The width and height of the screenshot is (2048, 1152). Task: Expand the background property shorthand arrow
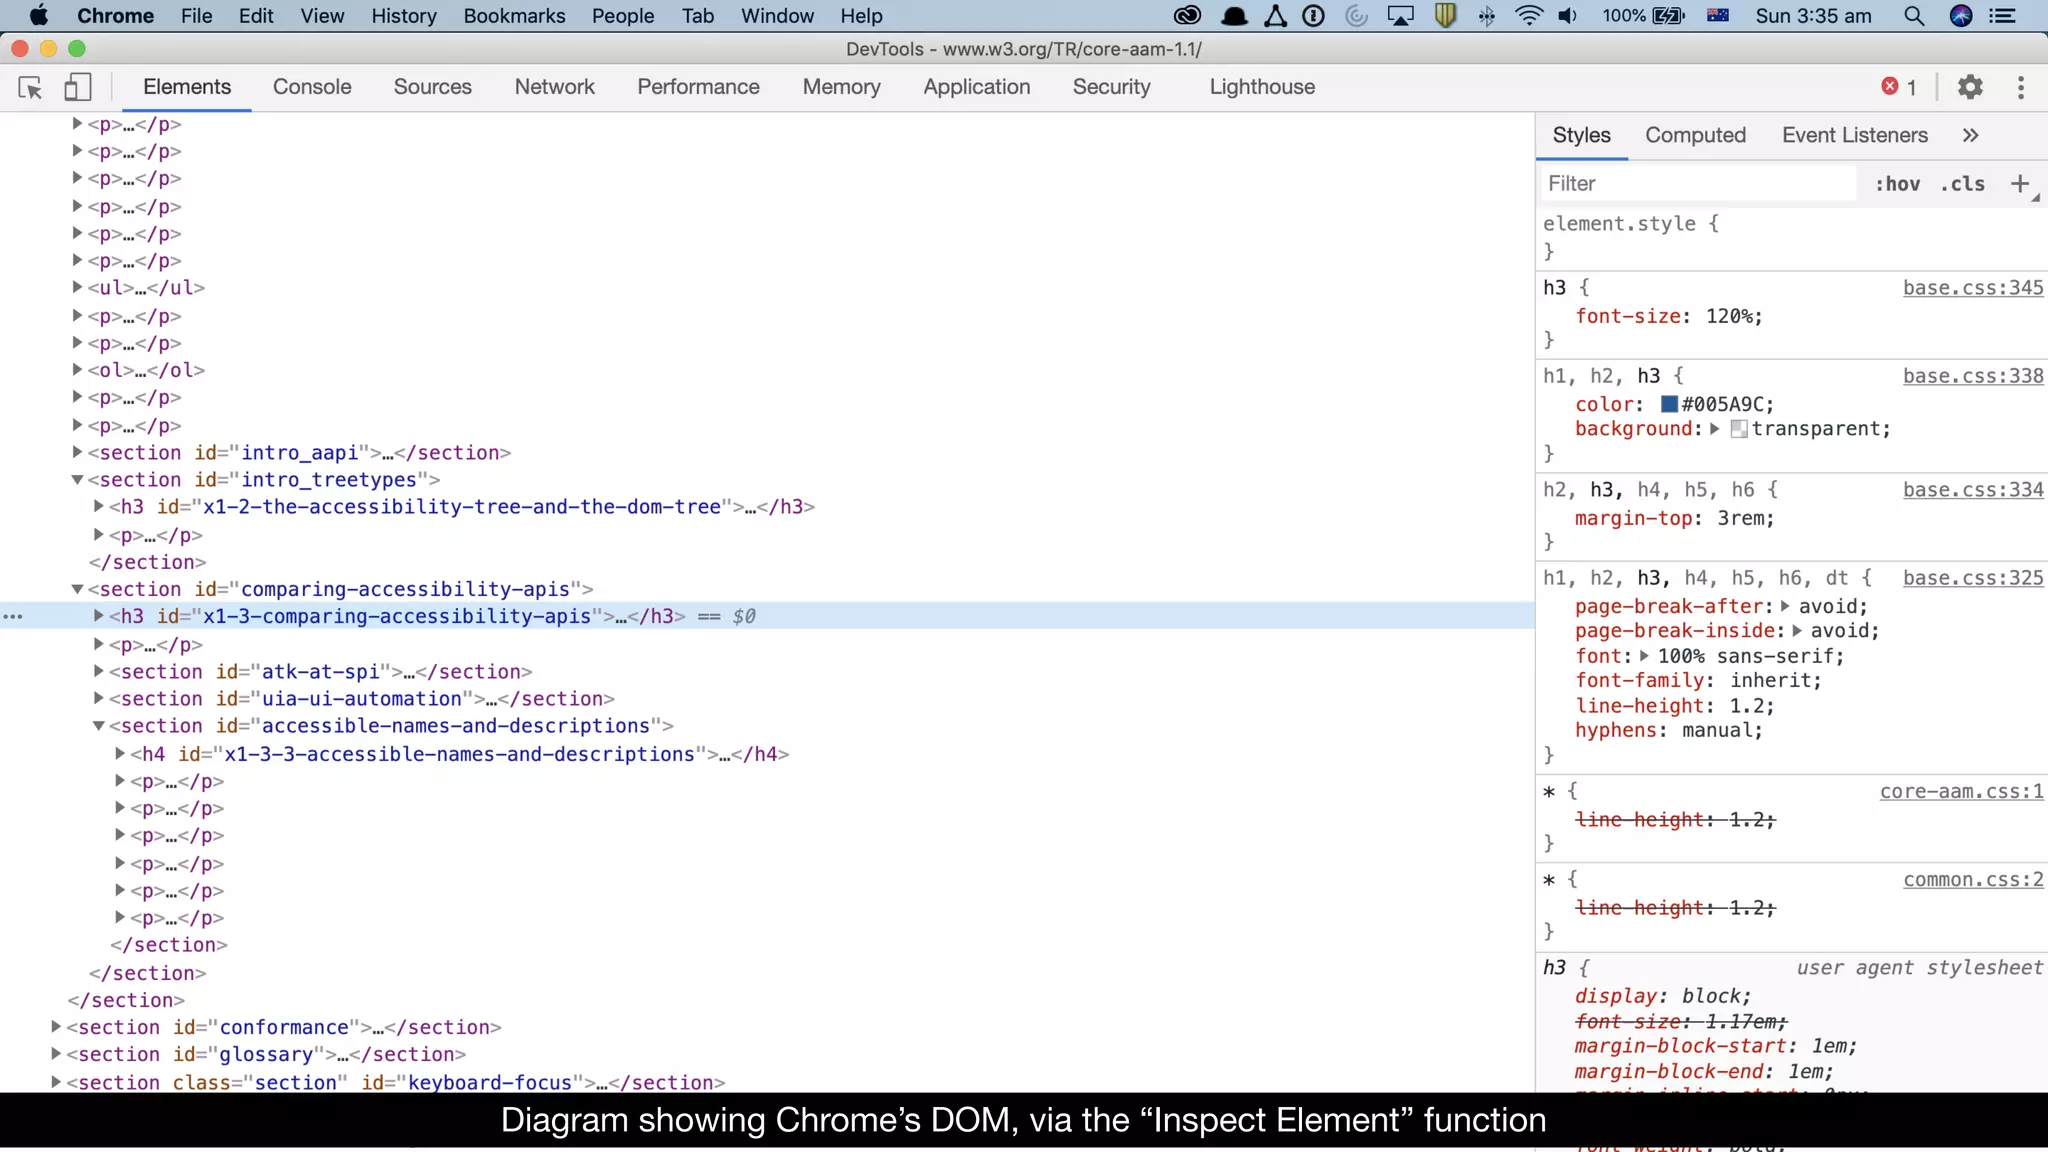pyautogui.click(x=1714, y=429)
